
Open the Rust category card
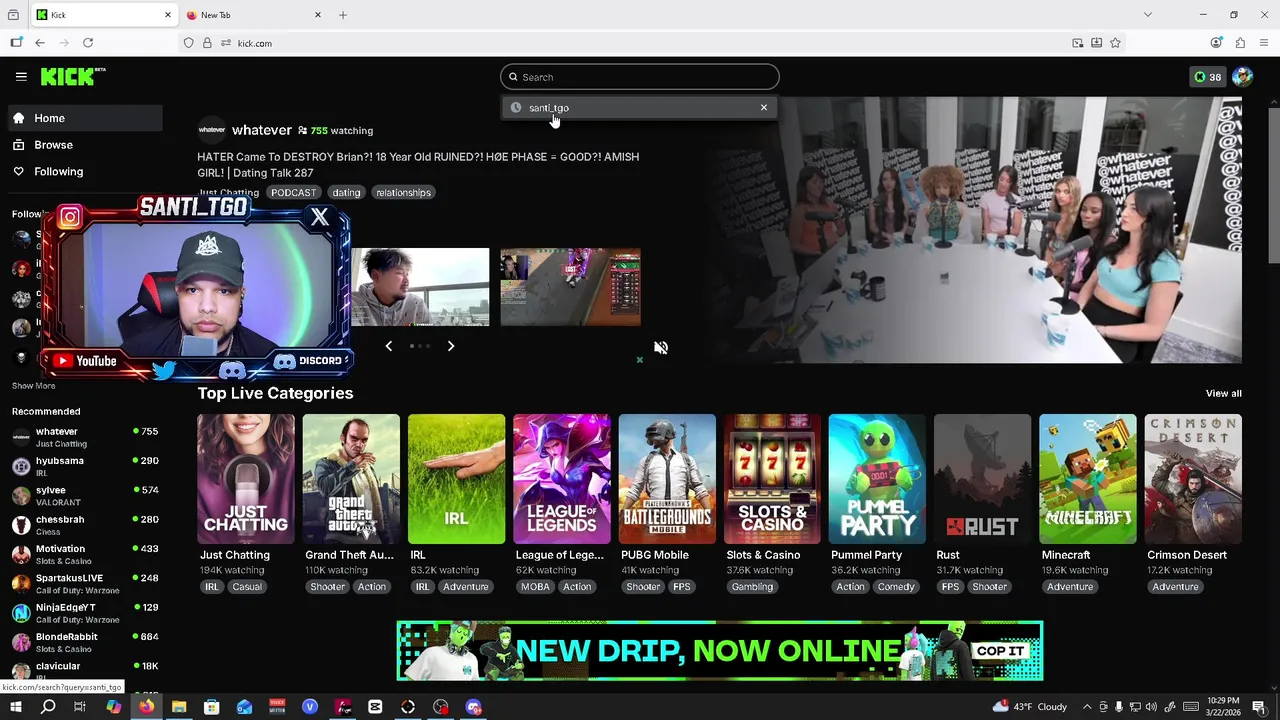pos(983,479)
